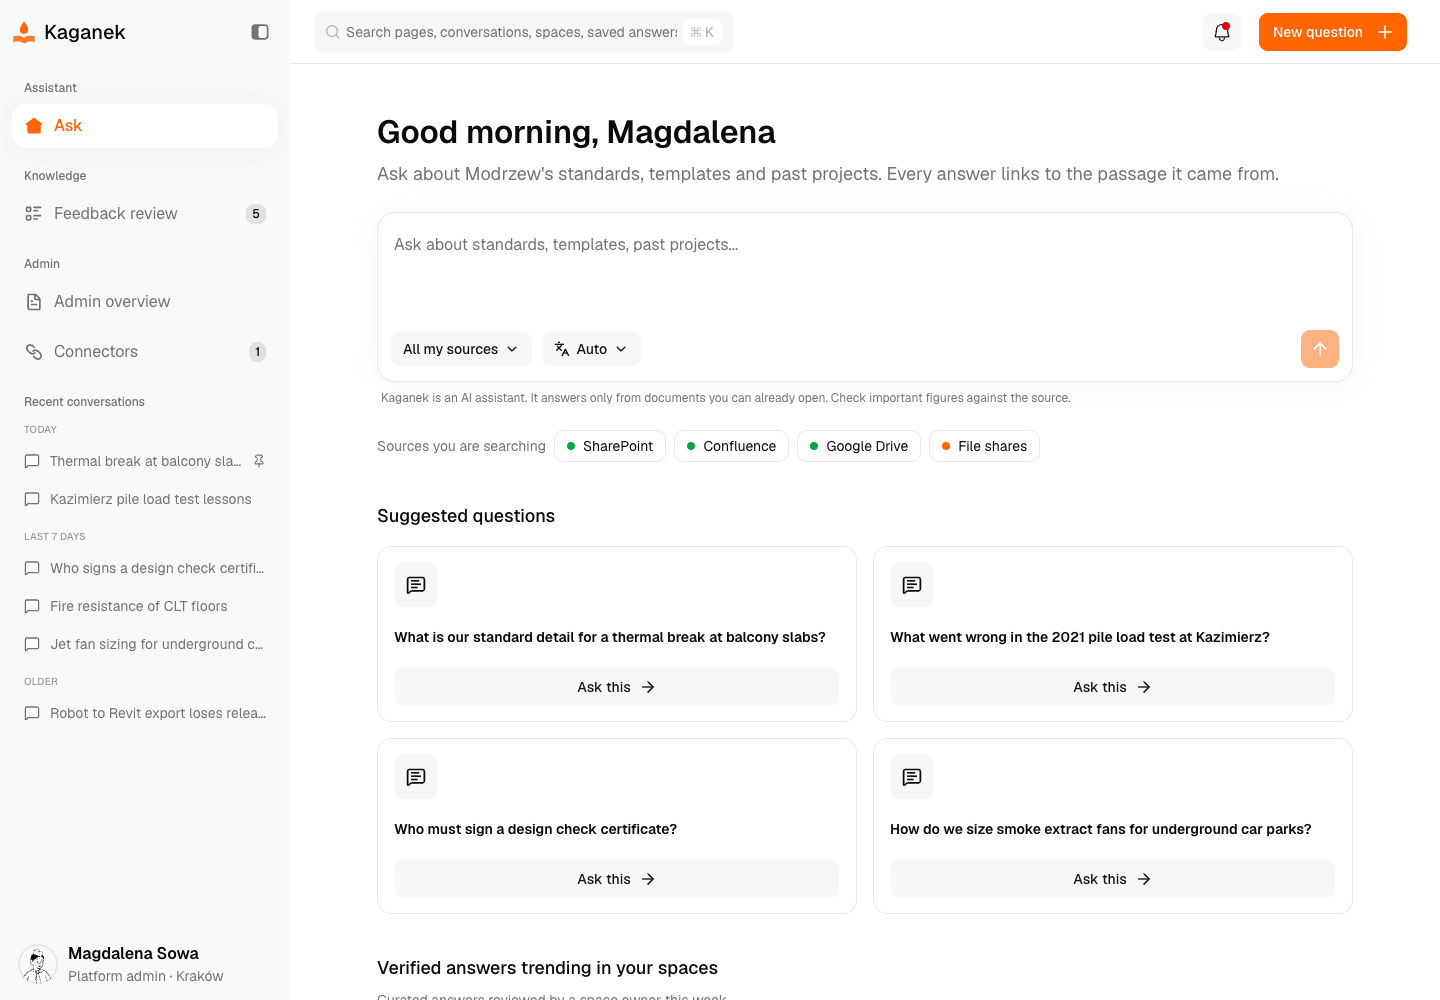Click the Google Drive source chip
Image resolution: width=1440 pixels, height=1000 pixels.
(859, 446)
